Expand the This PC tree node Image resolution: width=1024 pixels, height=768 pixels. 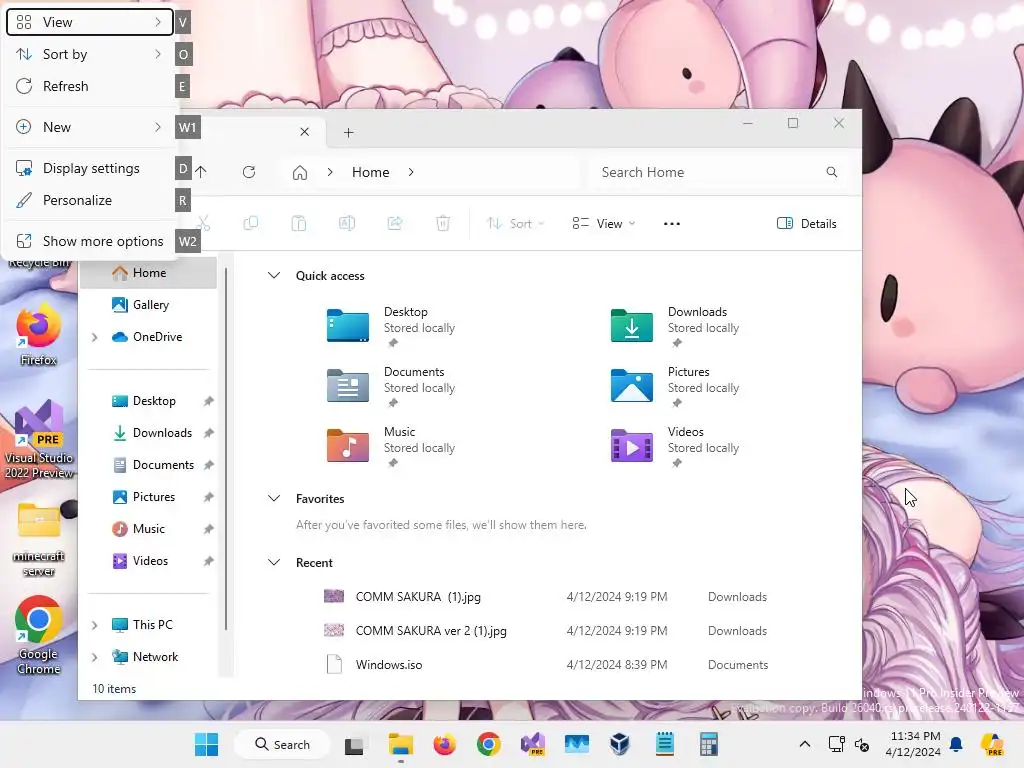[x=95, y=625]
